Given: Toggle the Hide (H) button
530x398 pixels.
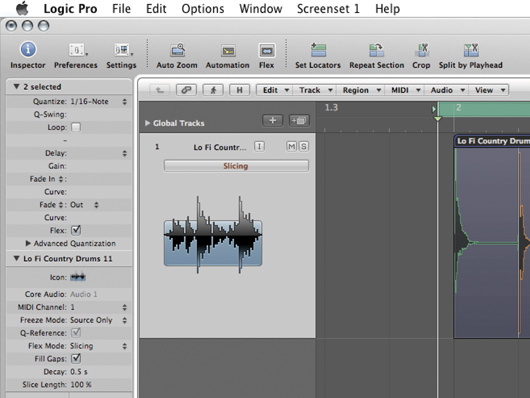Looking at the screenshot, I should tap(240, 90).
